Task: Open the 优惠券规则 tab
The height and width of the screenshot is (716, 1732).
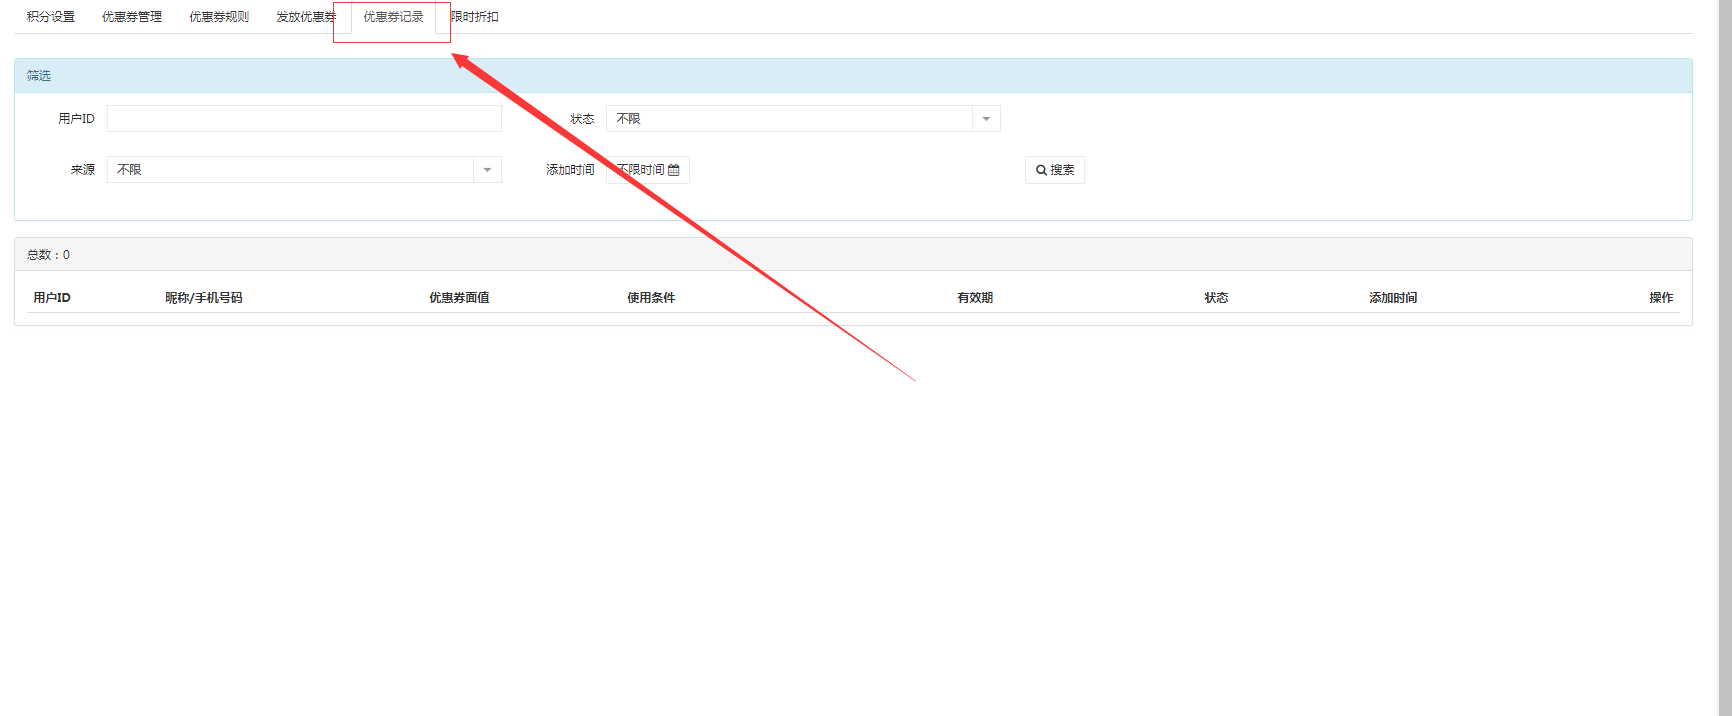Action: click(219, 17)
